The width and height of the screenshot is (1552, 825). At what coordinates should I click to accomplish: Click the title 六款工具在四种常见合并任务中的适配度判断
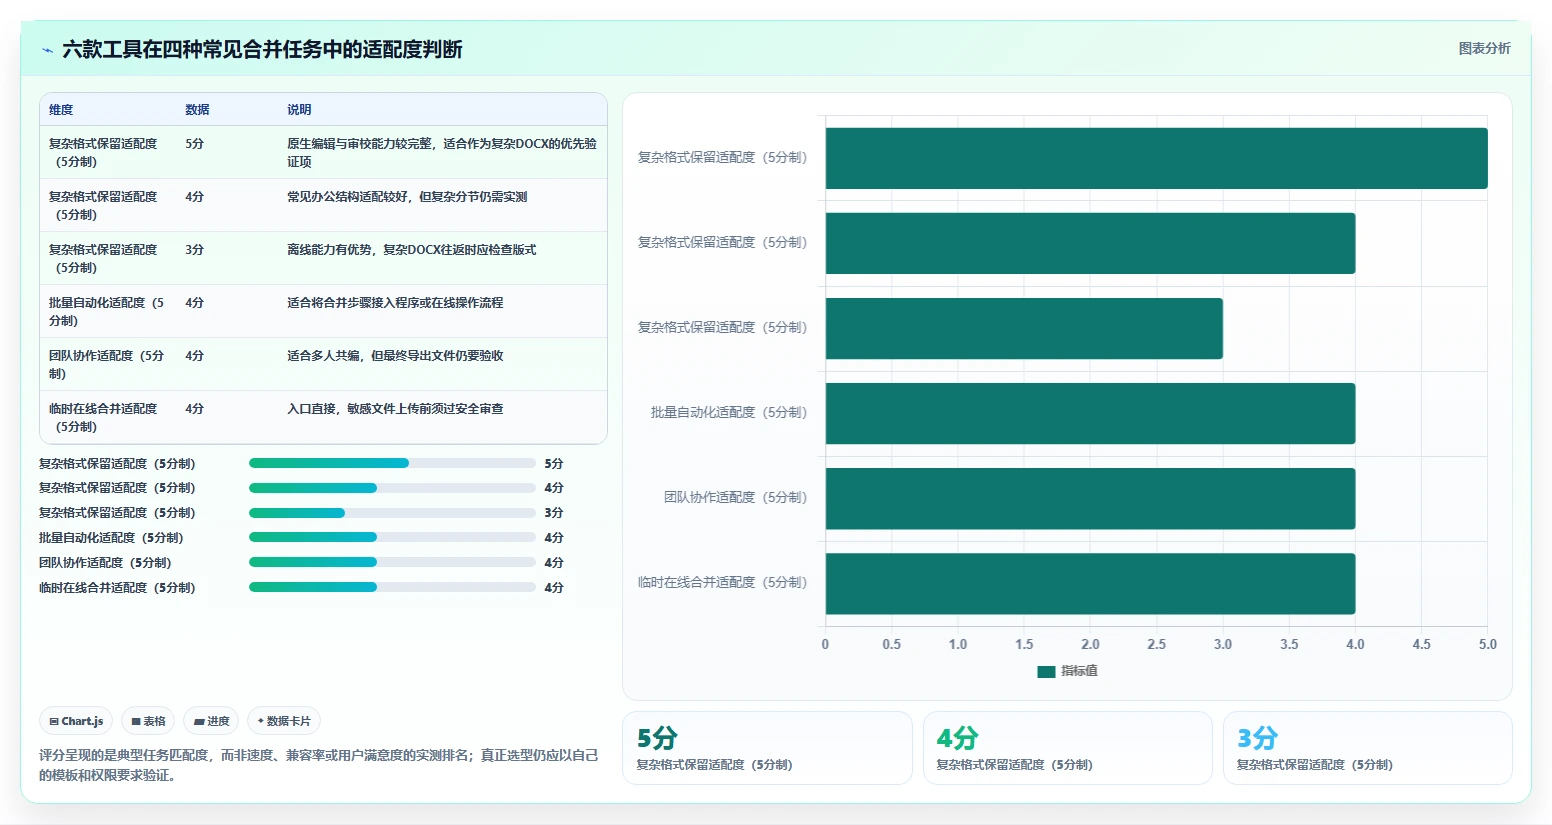tap(262, 49)
